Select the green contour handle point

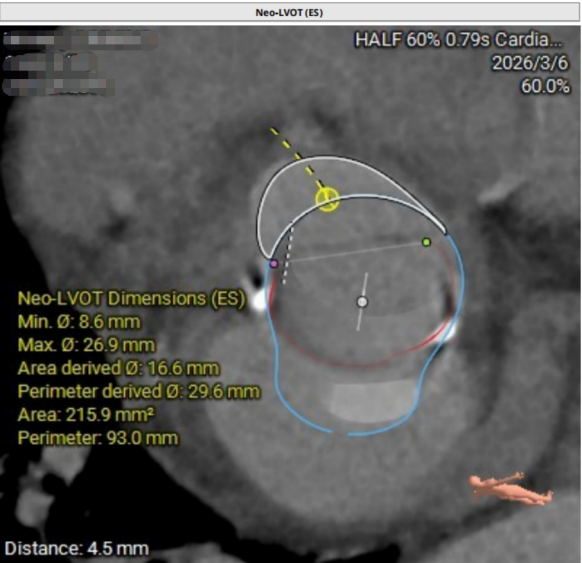[x=426, y=242]
